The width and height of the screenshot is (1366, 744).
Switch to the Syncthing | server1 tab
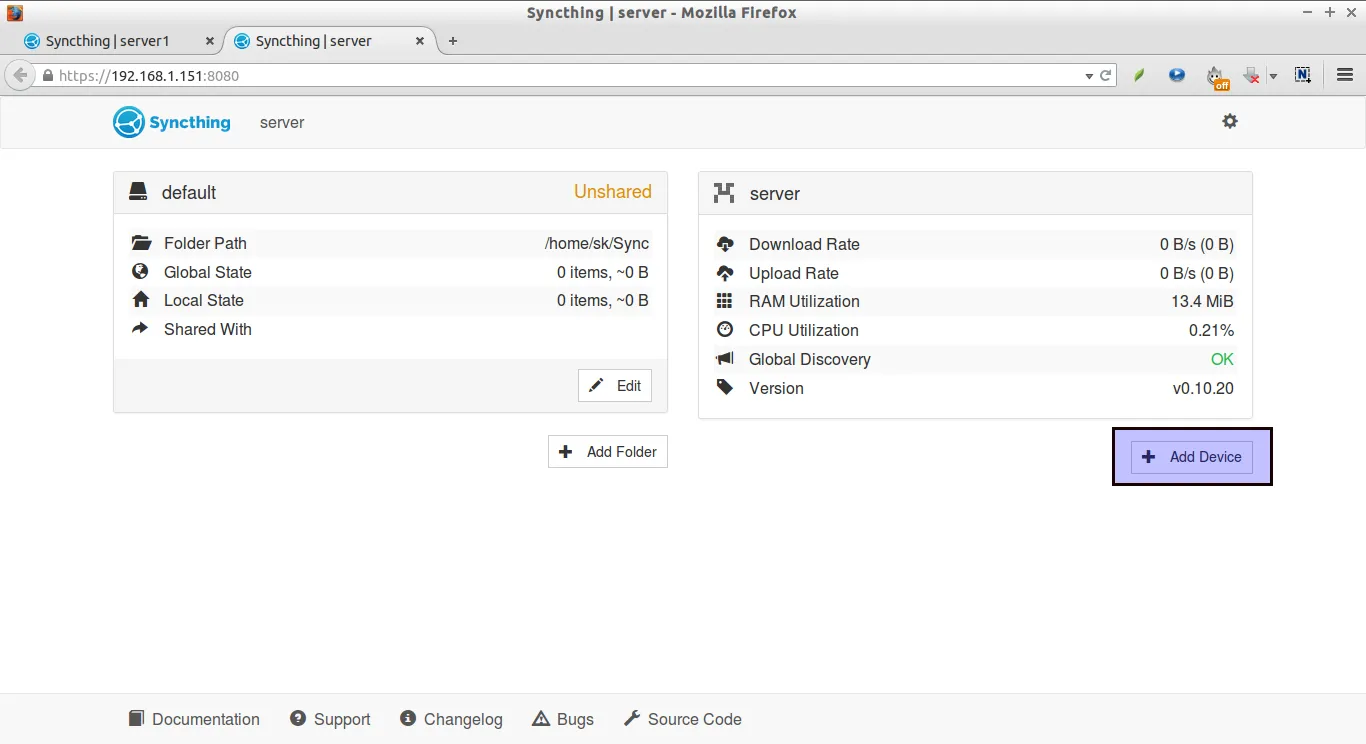pyautogui.click(x=108, y=41)
